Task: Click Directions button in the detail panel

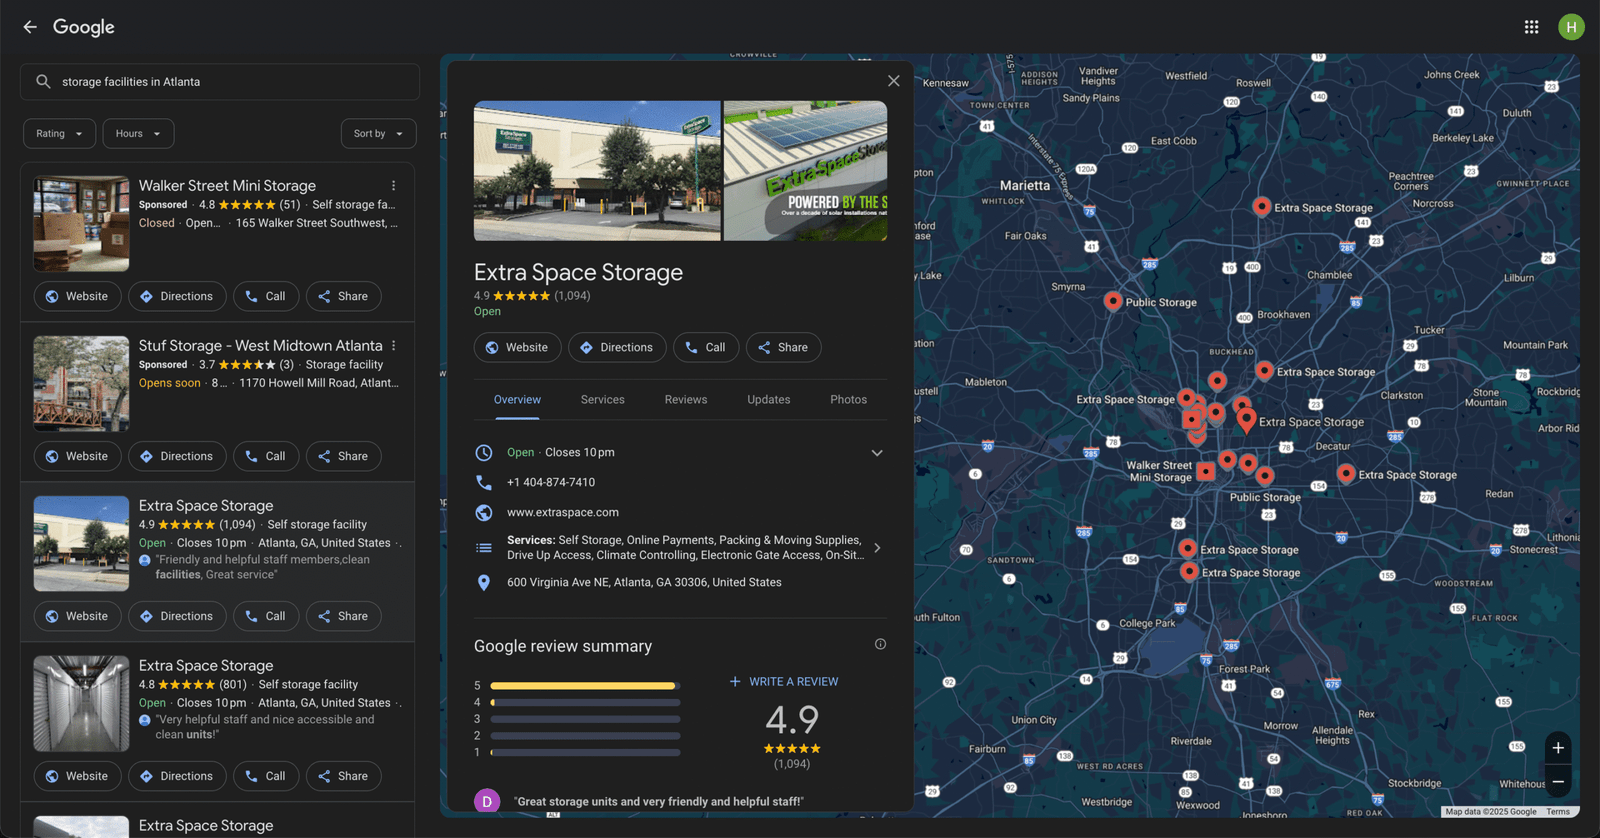Action: tap(617, 347)
